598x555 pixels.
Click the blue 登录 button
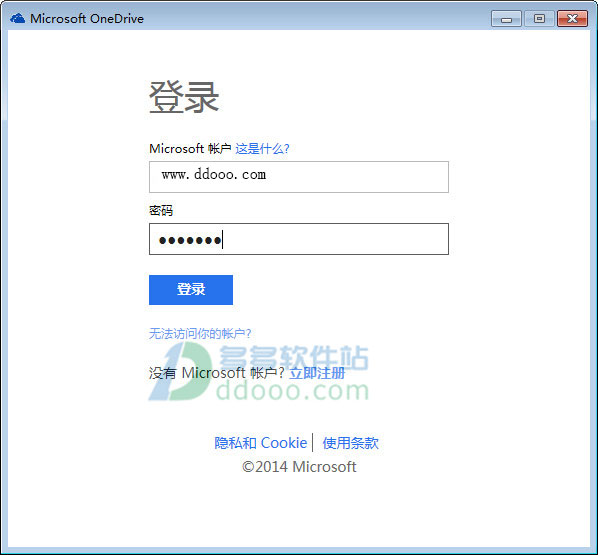(191, 290)
